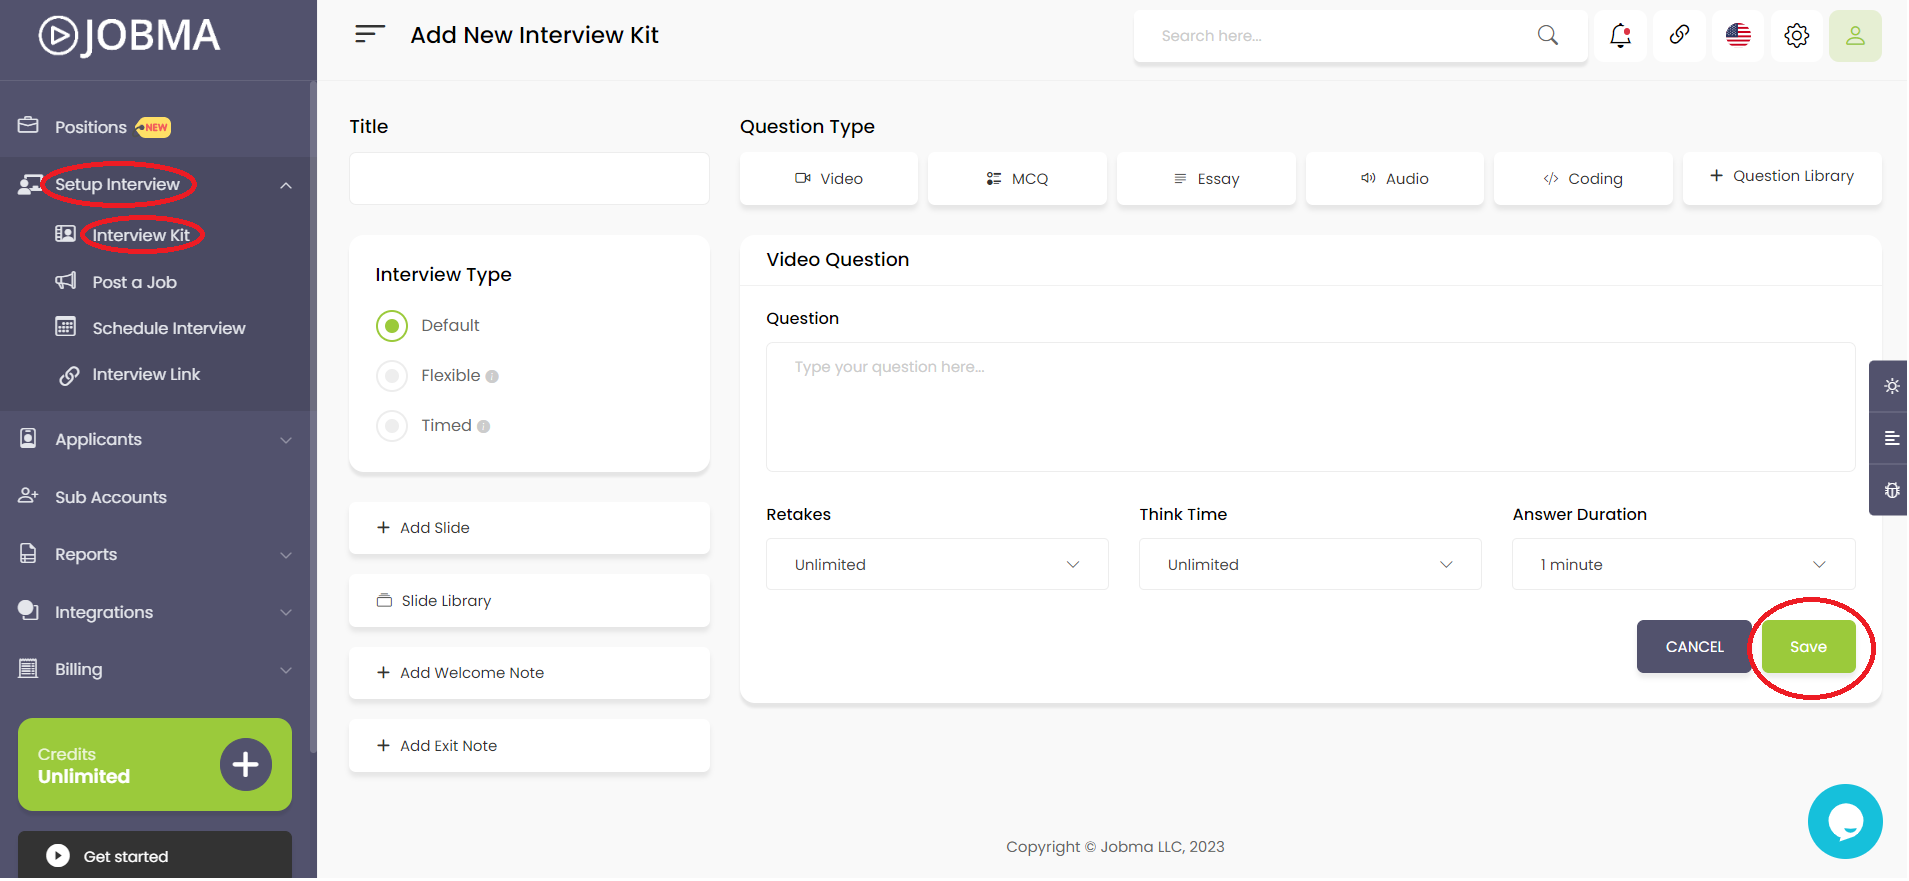Click the link chain icon in header

point(1679,36)
